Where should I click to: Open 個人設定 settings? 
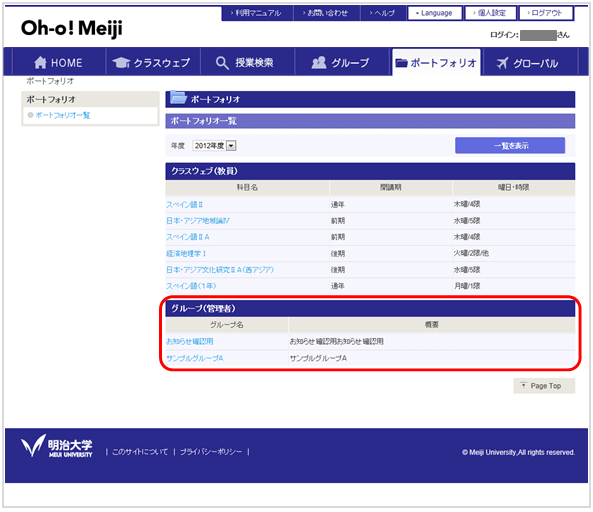point(490,13)
